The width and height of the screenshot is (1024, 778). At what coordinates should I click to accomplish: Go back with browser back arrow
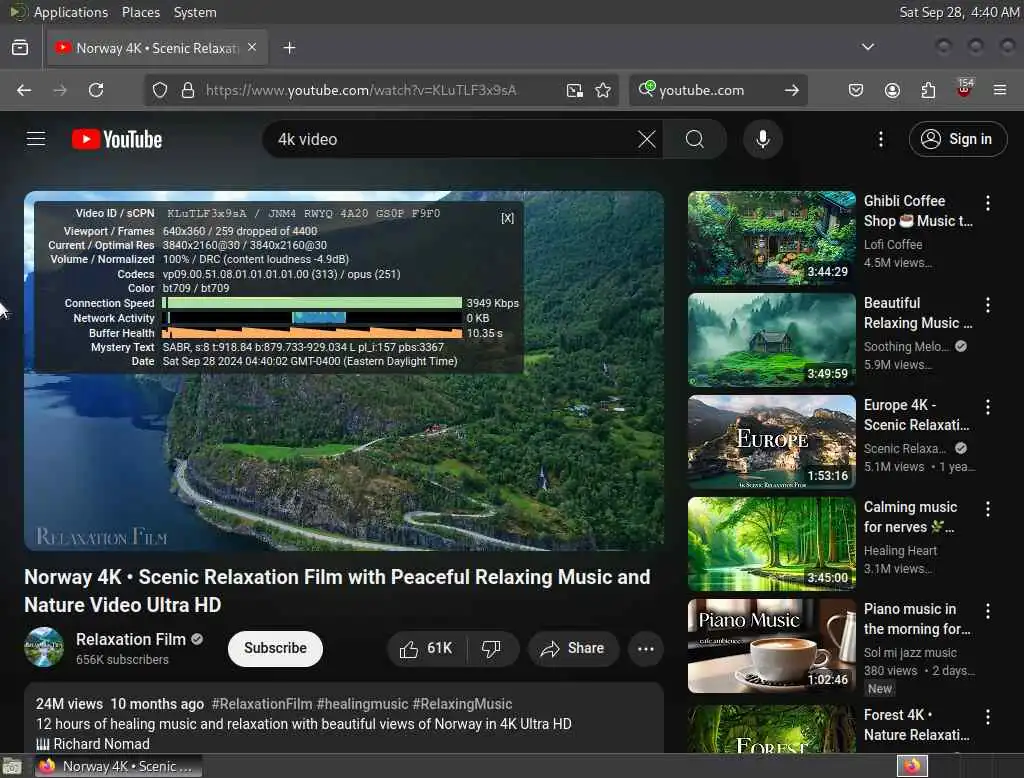(x=24, y=90)
